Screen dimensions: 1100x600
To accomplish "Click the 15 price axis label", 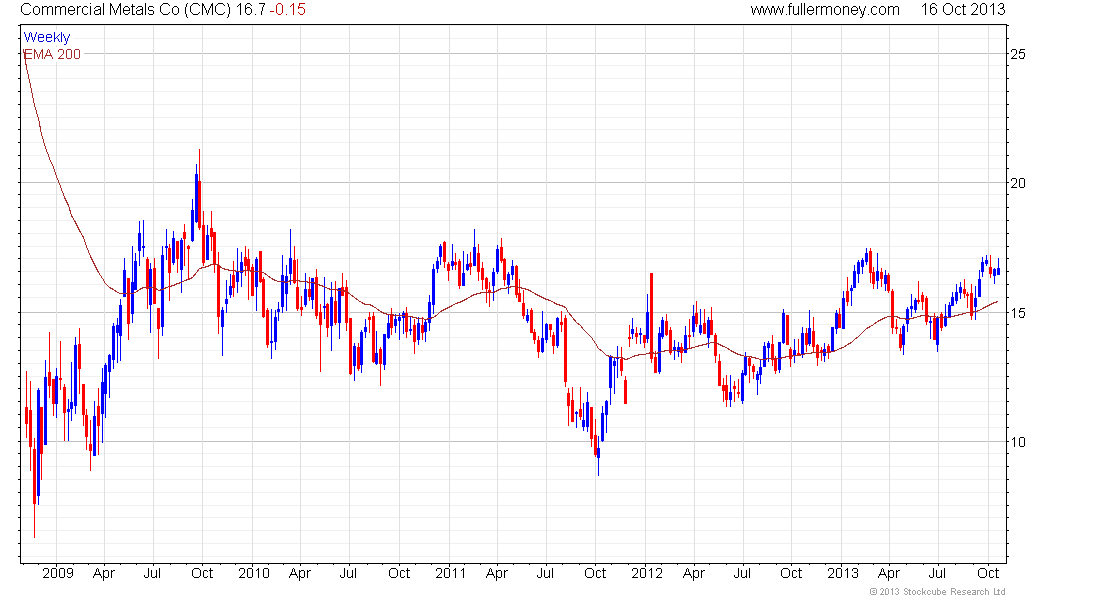I will 1018,313.
